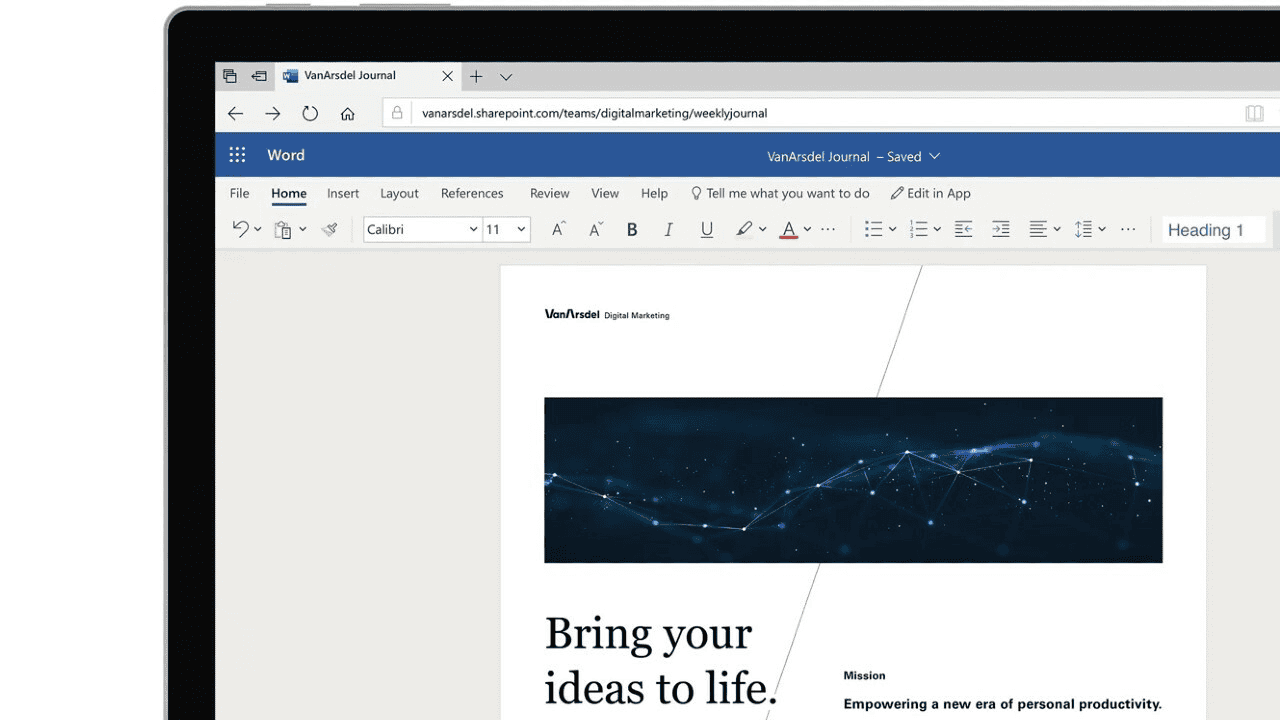Click text alignment icon

coord(1038,229)
